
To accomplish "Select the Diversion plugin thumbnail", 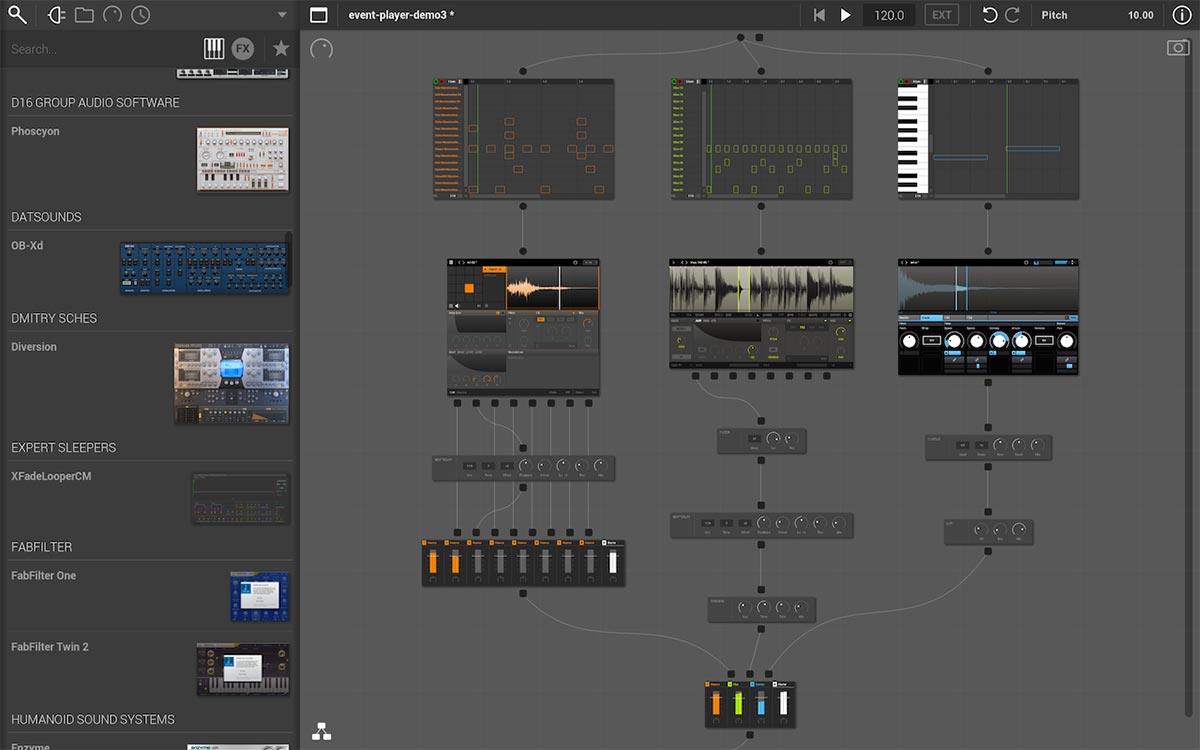I will (x=231, y=383).
